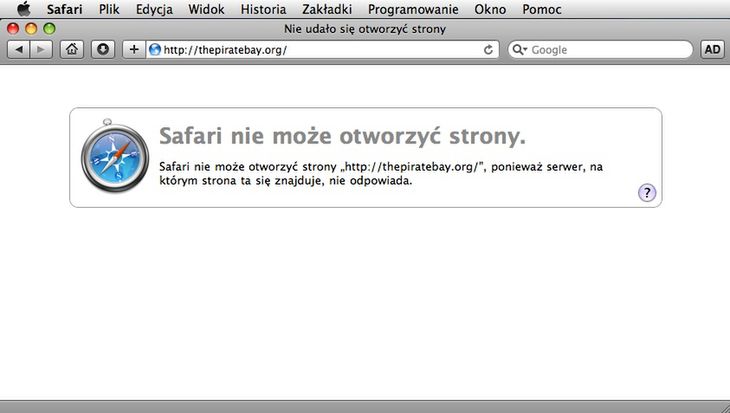
Task: Open the Zakładki menu
Action: (x=327, y=9)
